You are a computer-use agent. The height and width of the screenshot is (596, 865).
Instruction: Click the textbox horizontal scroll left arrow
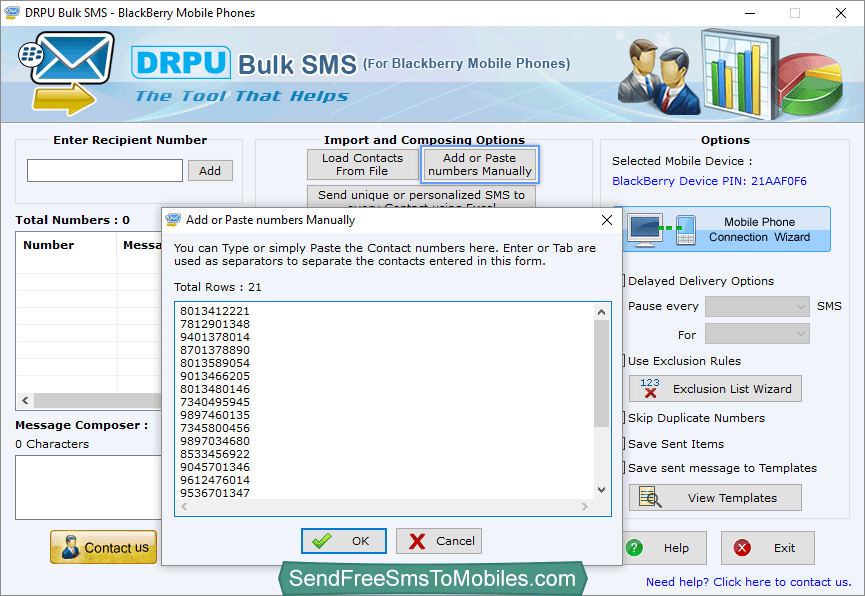click(184, 507)
